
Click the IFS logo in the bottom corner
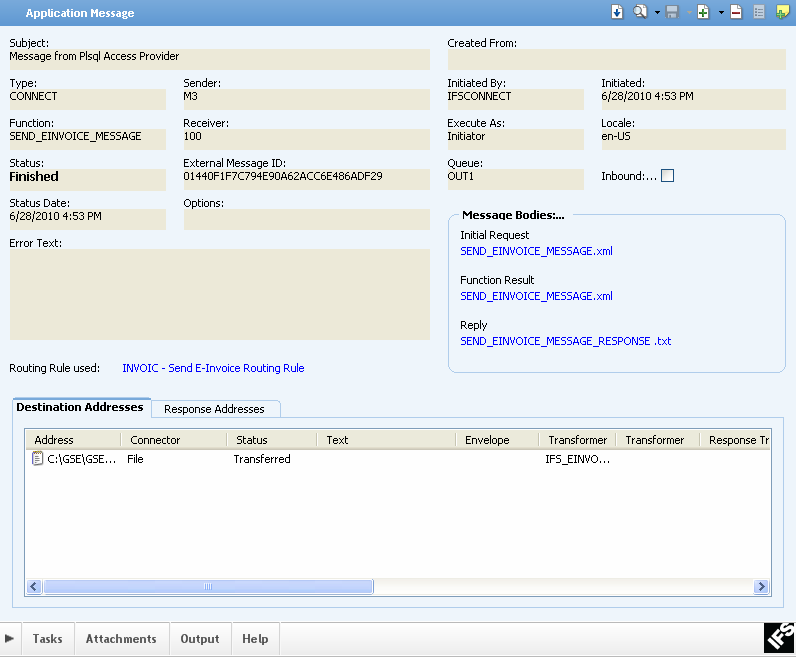click(x=779, y=638)
